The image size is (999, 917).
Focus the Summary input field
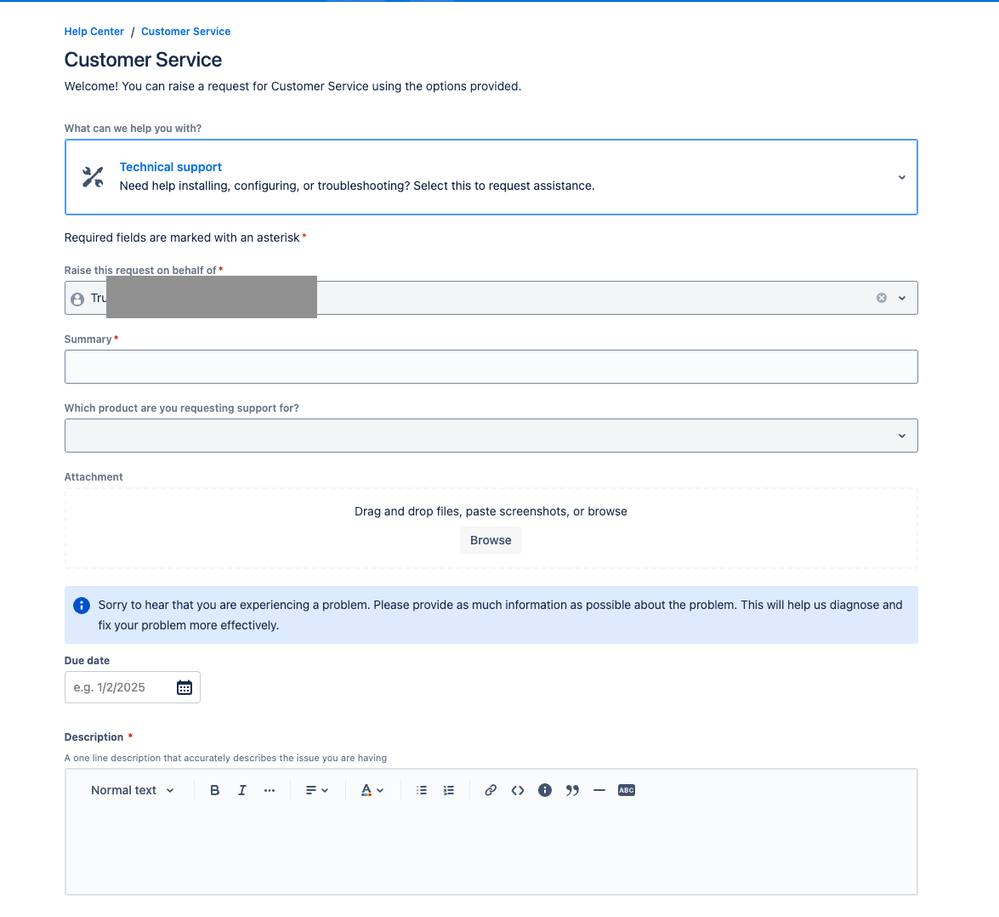[x=491, y=366]
